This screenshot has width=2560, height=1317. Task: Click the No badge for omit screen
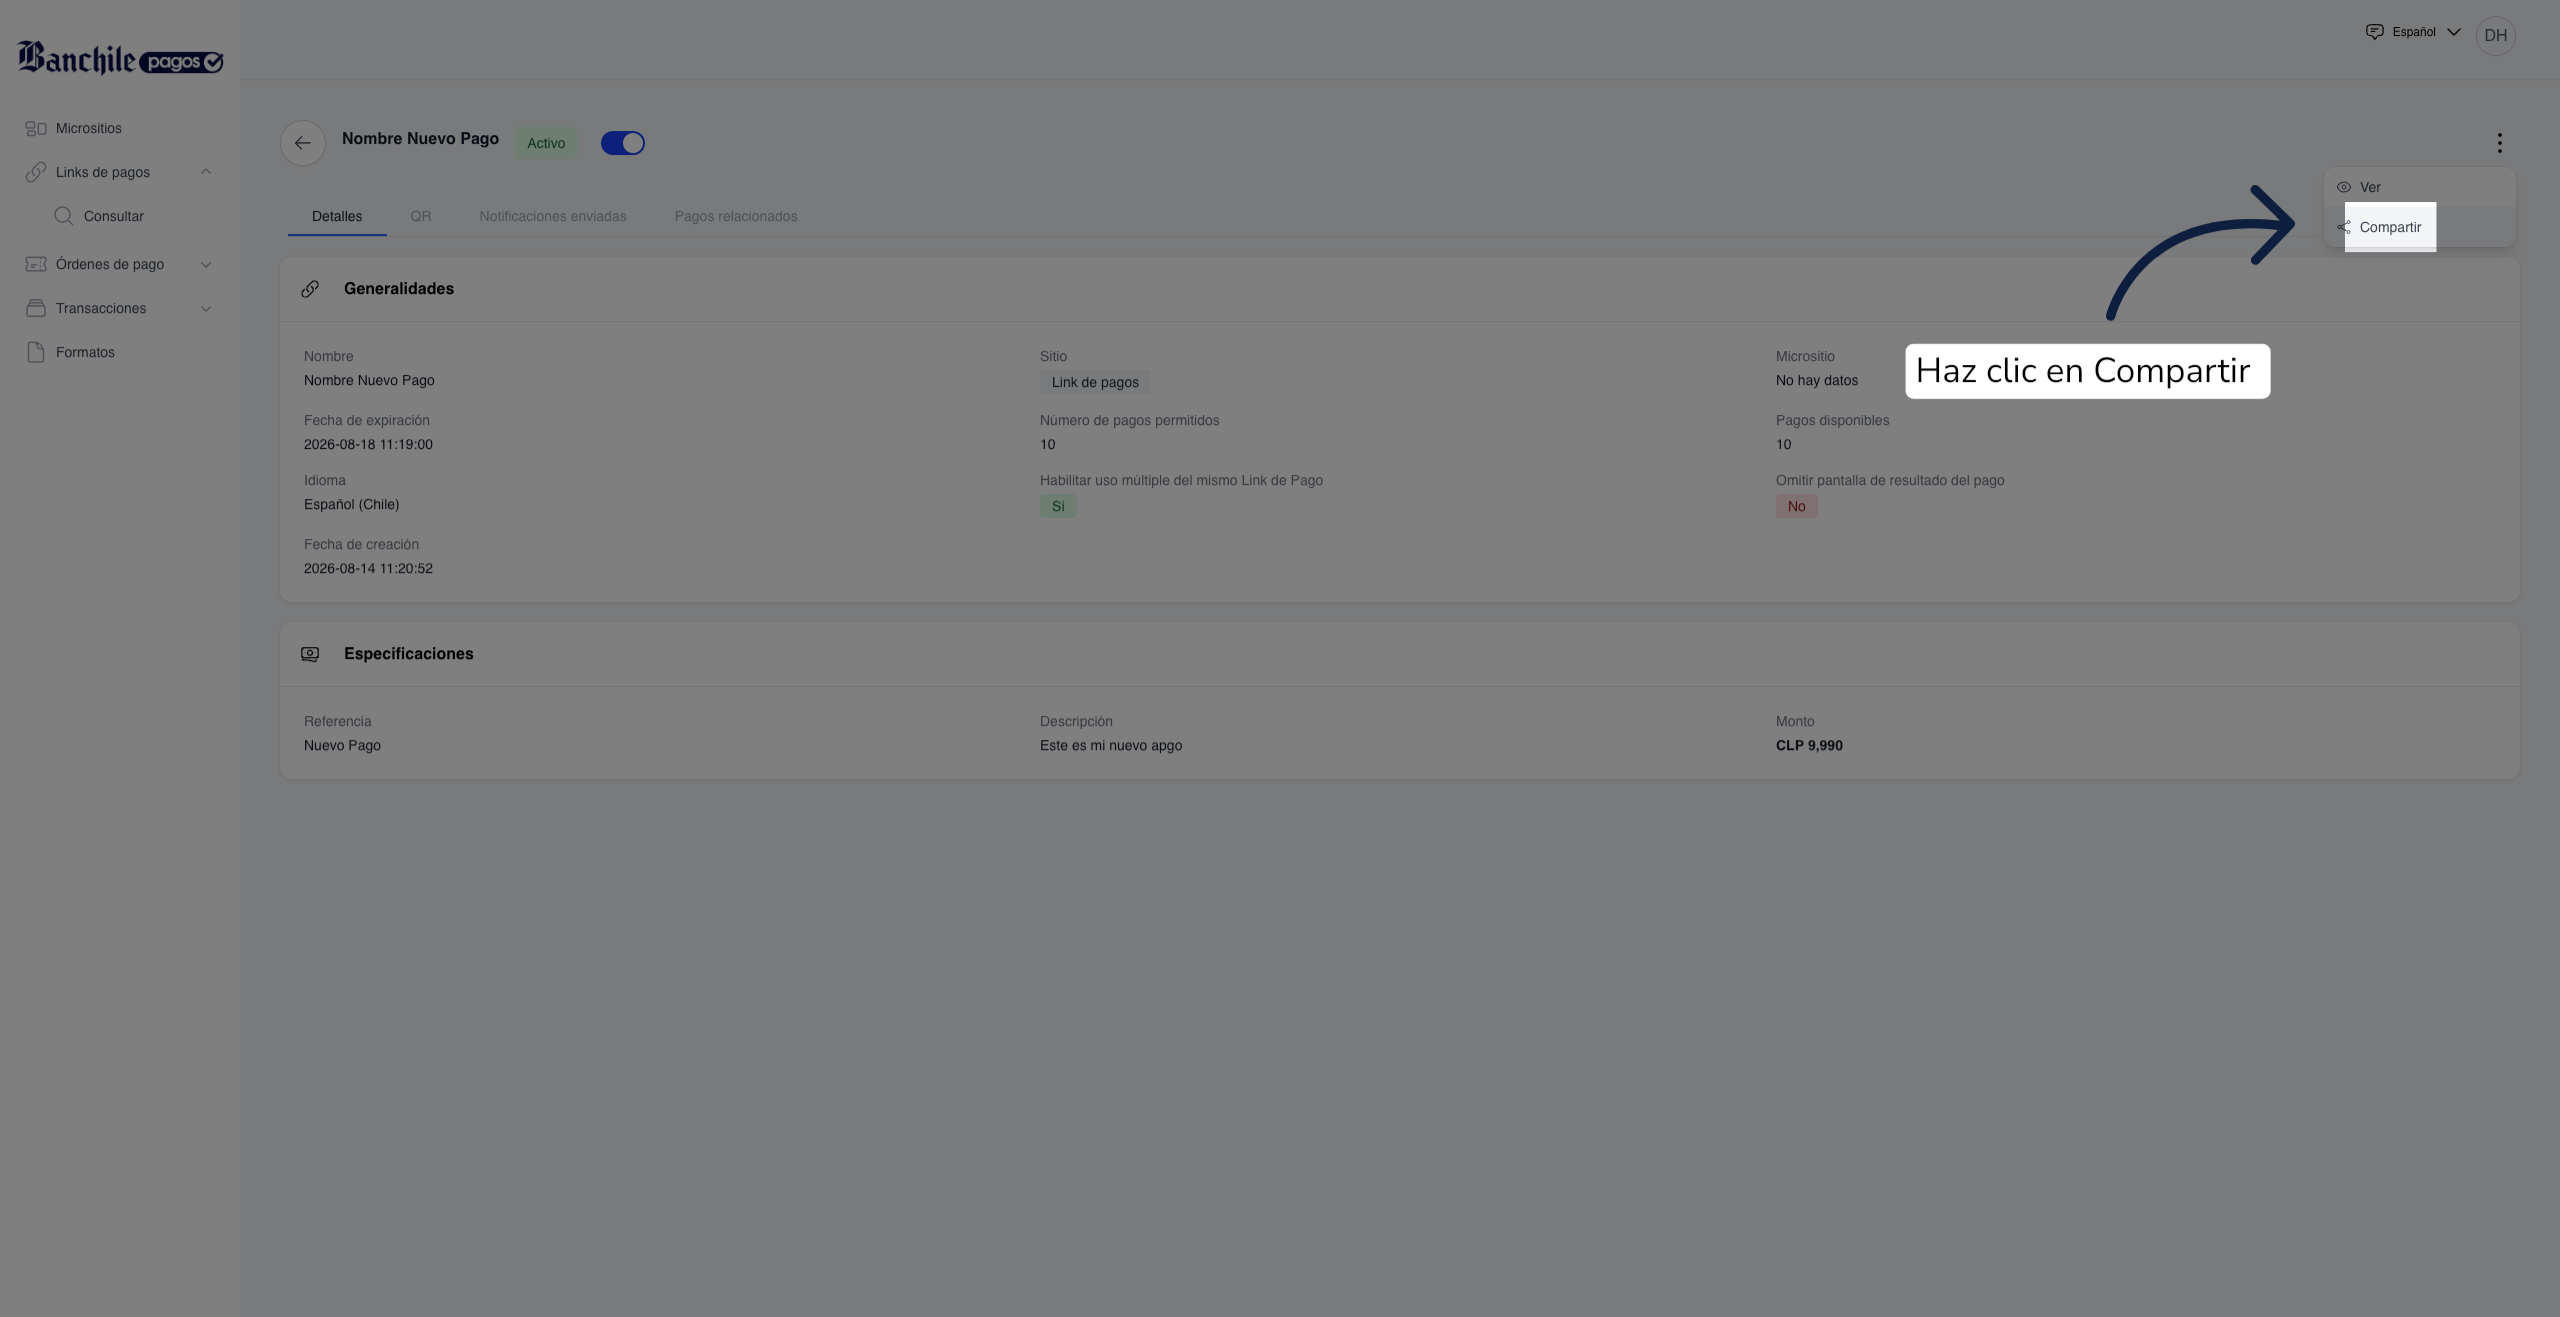1797,506
